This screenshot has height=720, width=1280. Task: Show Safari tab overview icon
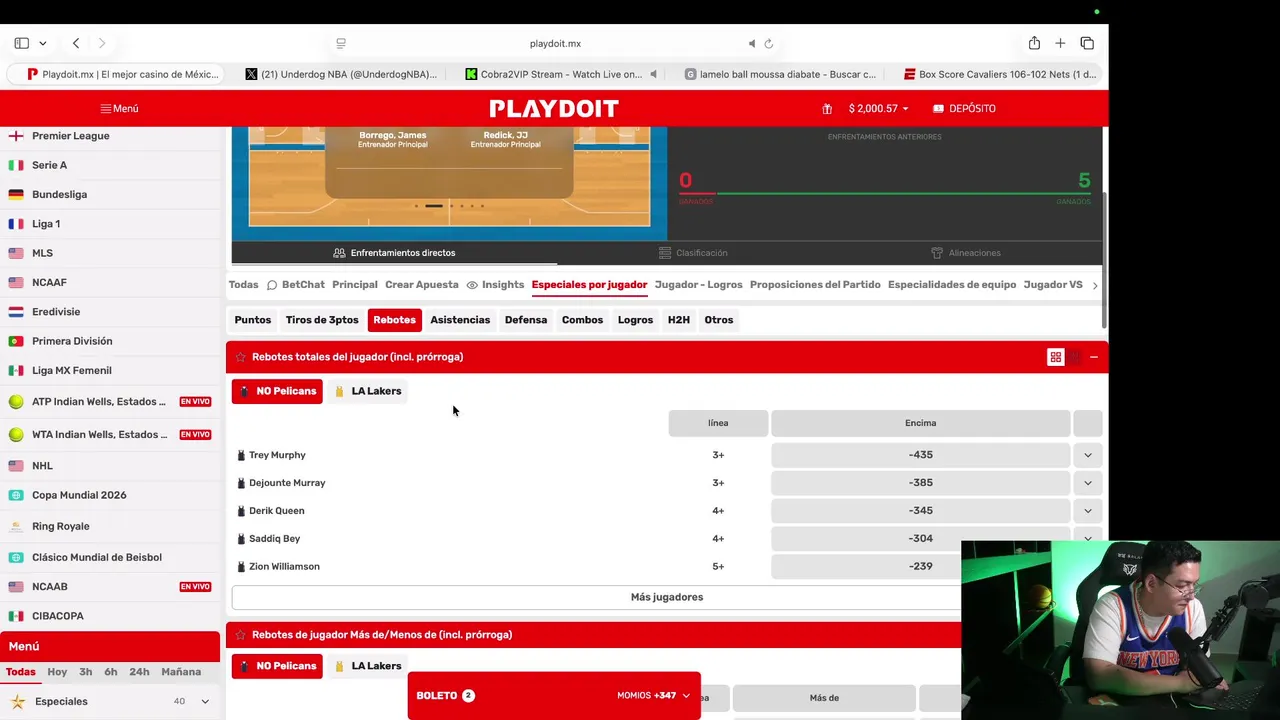pyautogui.click(x=1087, y=43)
